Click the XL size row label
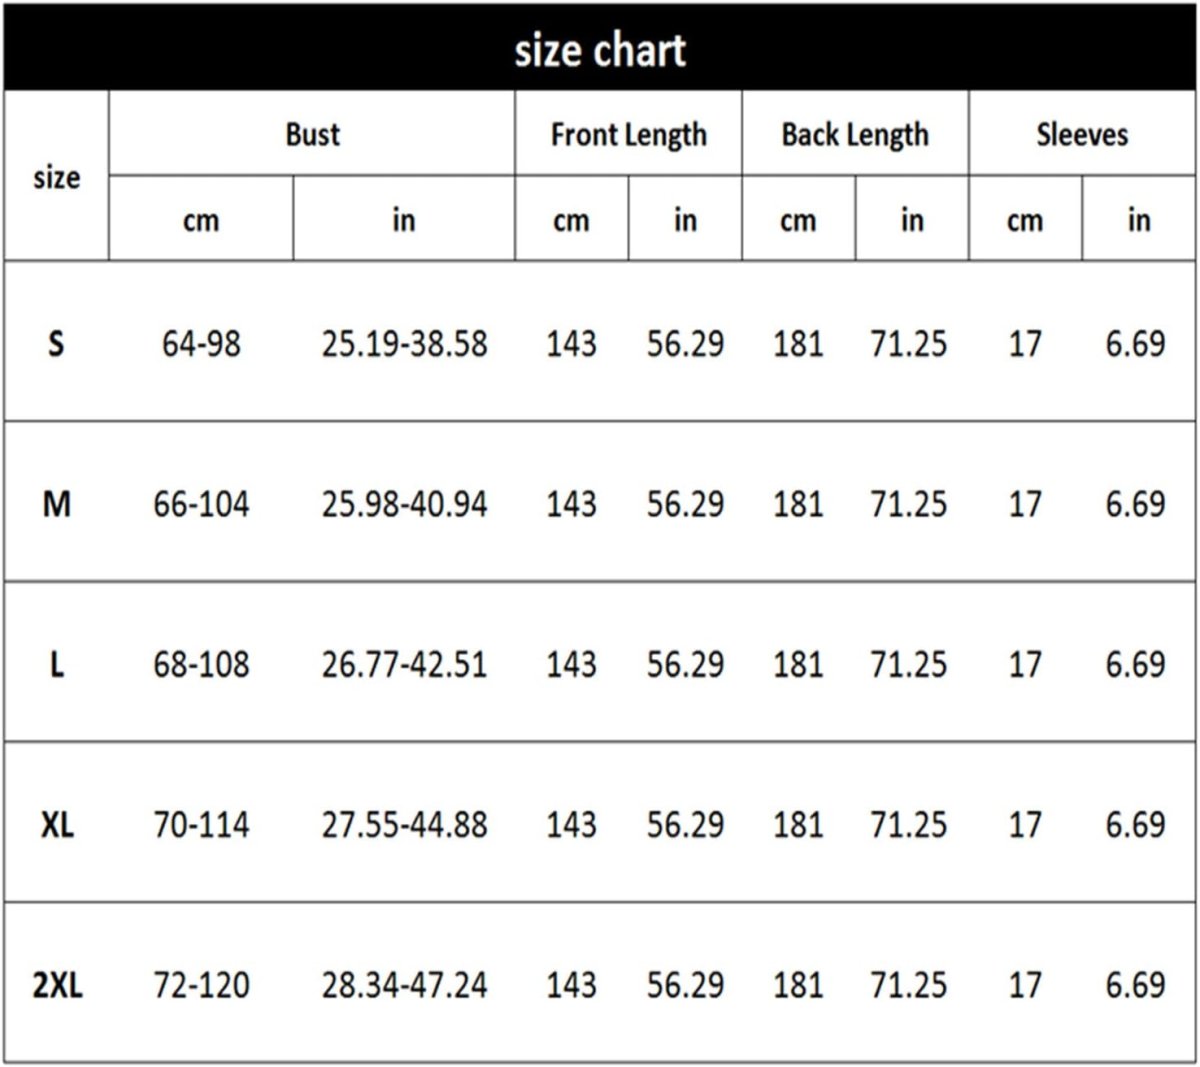The height and width of the screenshot is (1067, 1200). click(x=57, y=825)
